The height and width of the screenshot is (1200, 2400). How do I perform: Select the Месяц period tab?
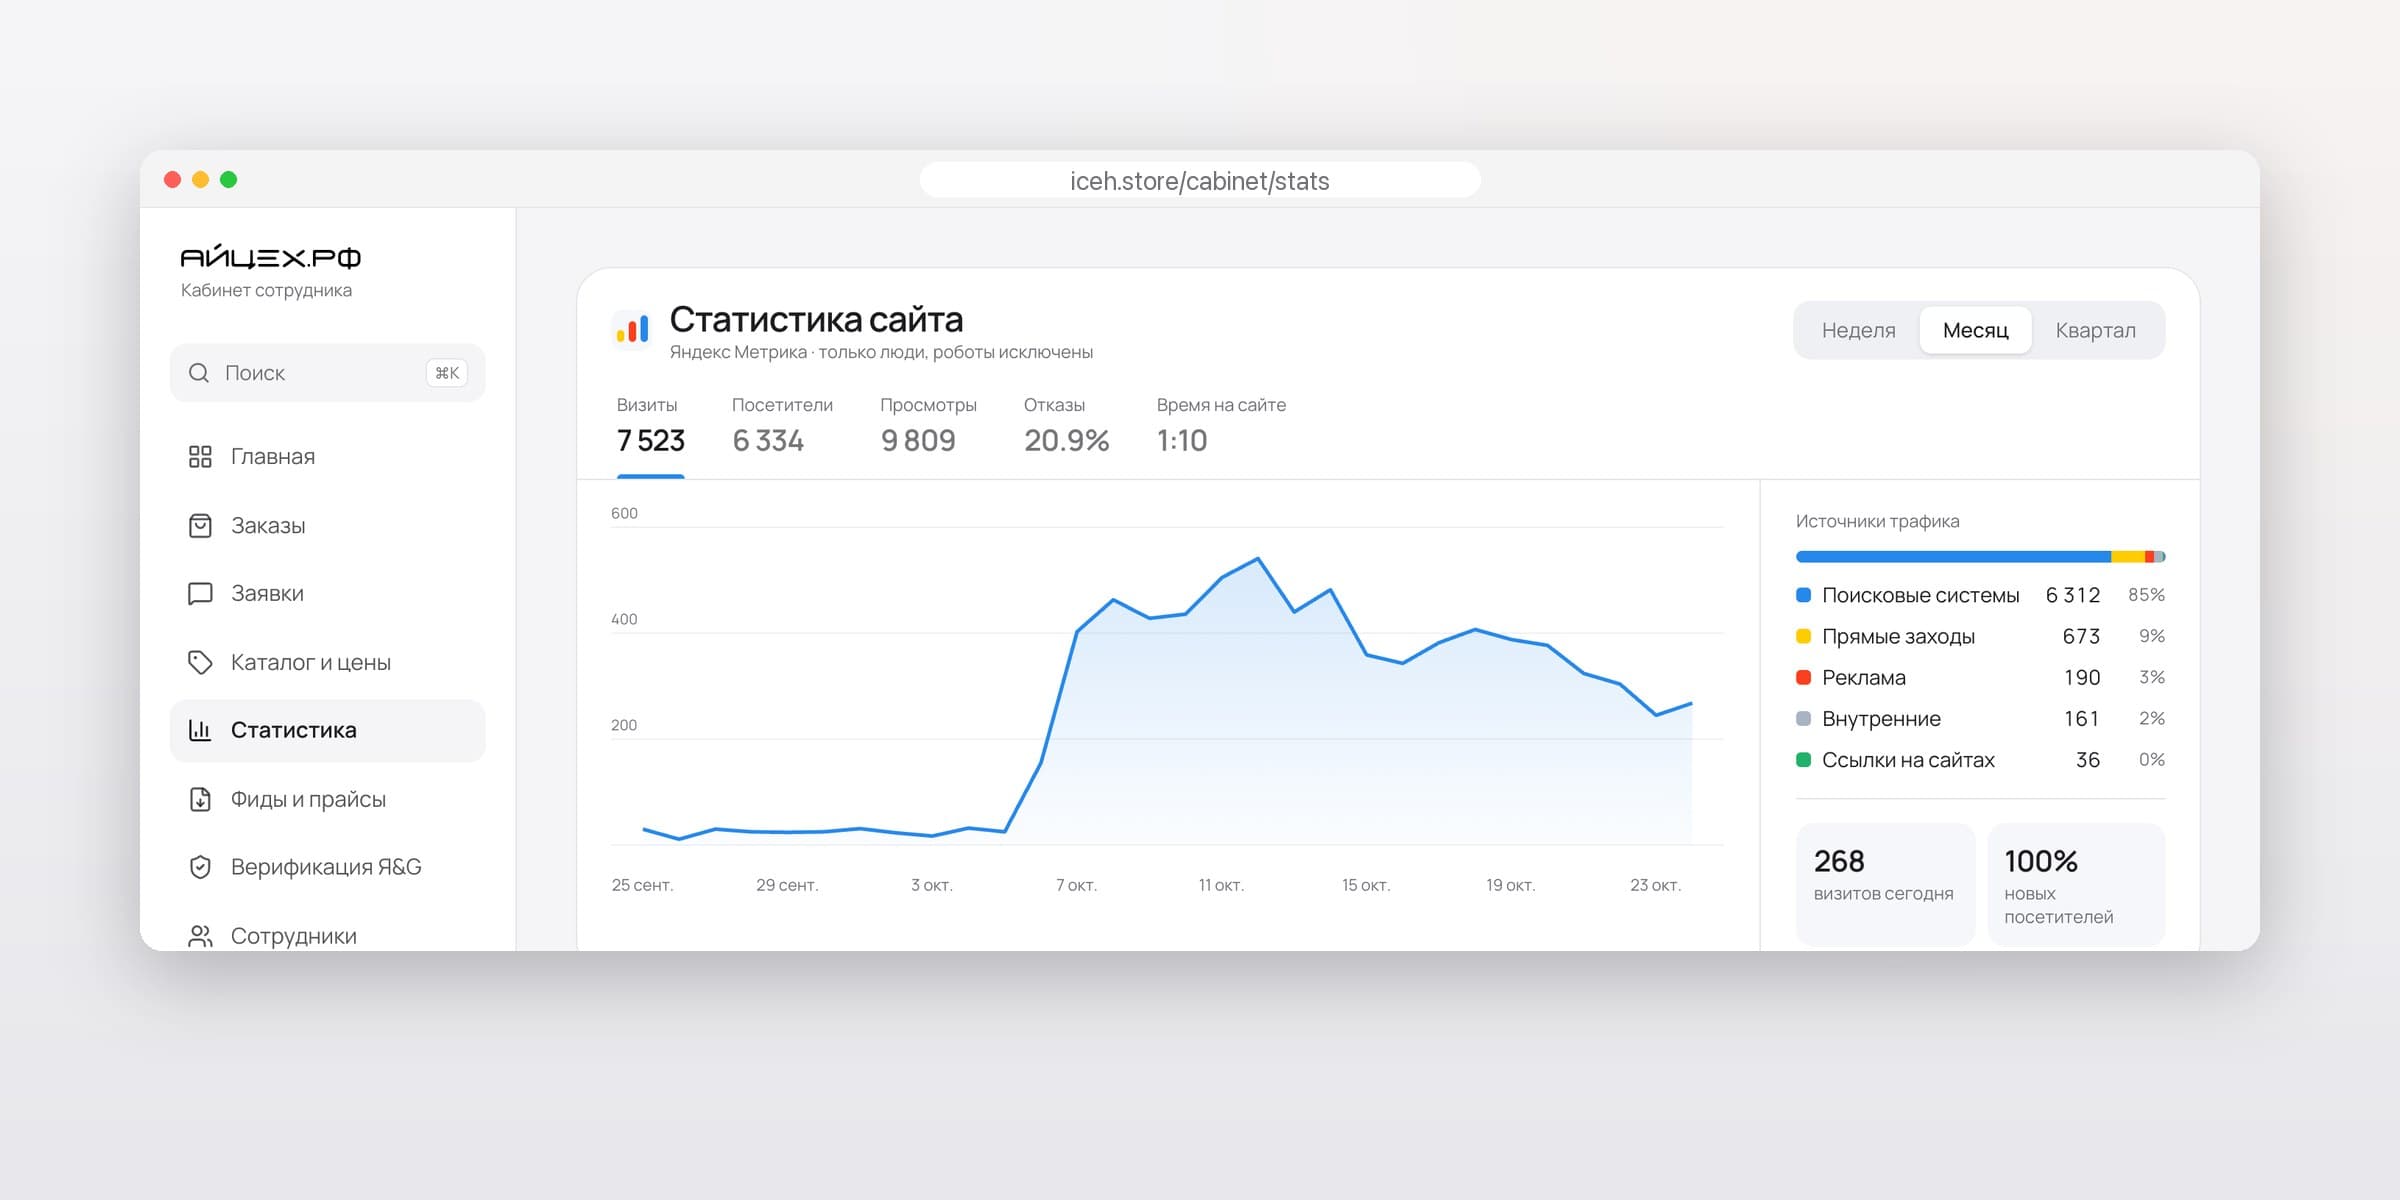coord(1975,330)
